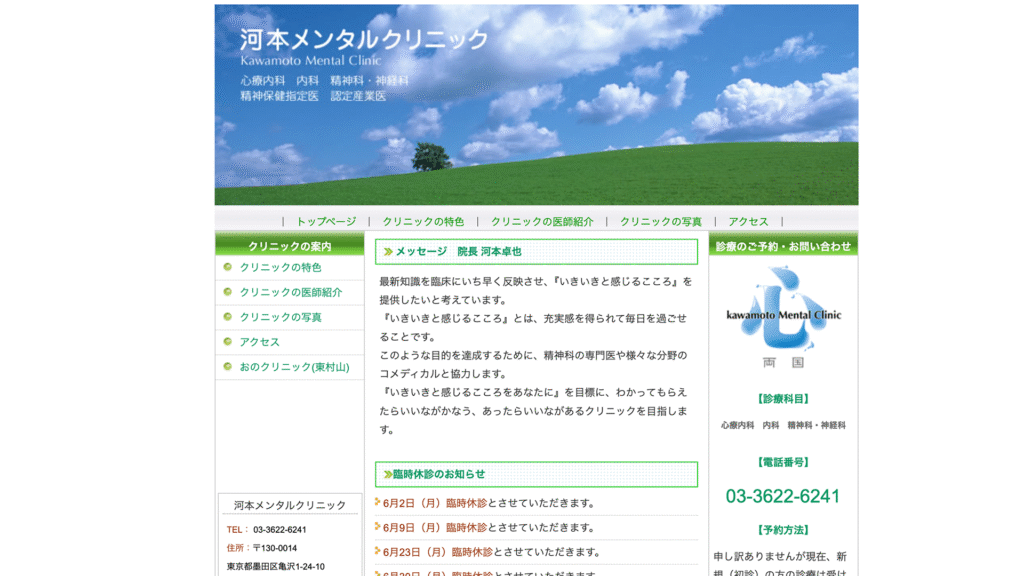Click postal code 〒130-0014
Viewport: 1024px width, 576px height.
click(275, 548)
